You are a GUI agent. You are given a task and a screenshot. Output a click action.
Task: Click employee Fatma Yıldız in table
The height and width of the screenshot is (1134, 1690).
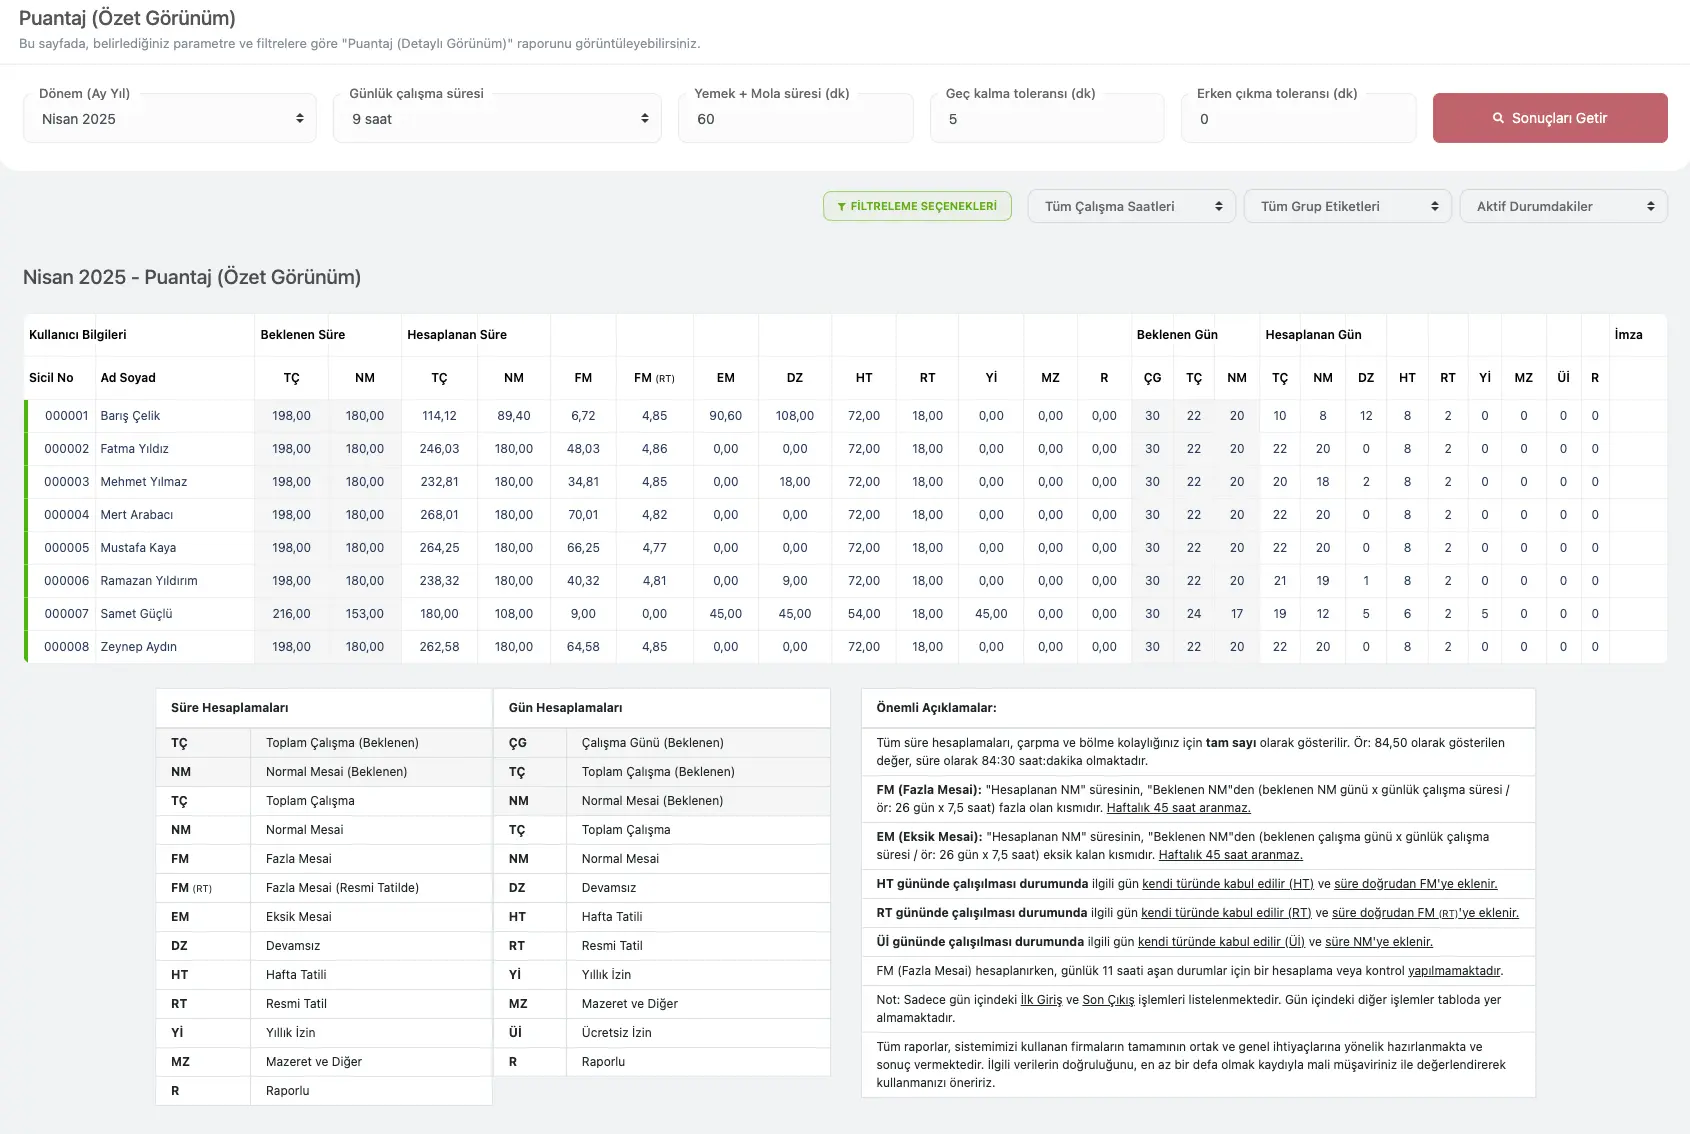tap(134, 449)
